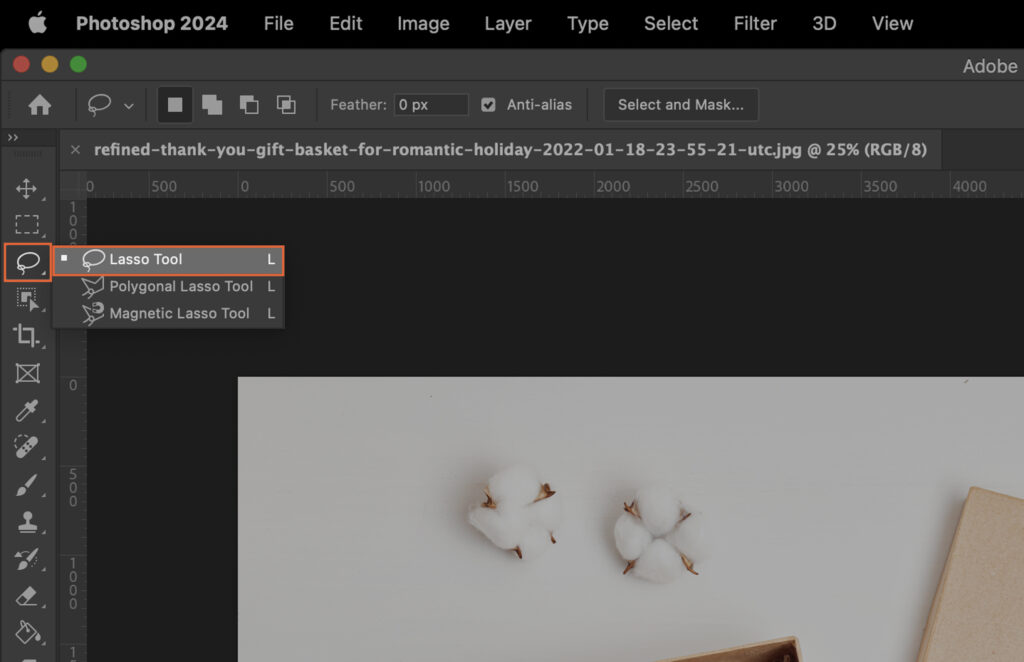Select the Rectangular Marquee tool
Image resolution: width=1024 pixels, height=662 pixels.
[27, 225]
